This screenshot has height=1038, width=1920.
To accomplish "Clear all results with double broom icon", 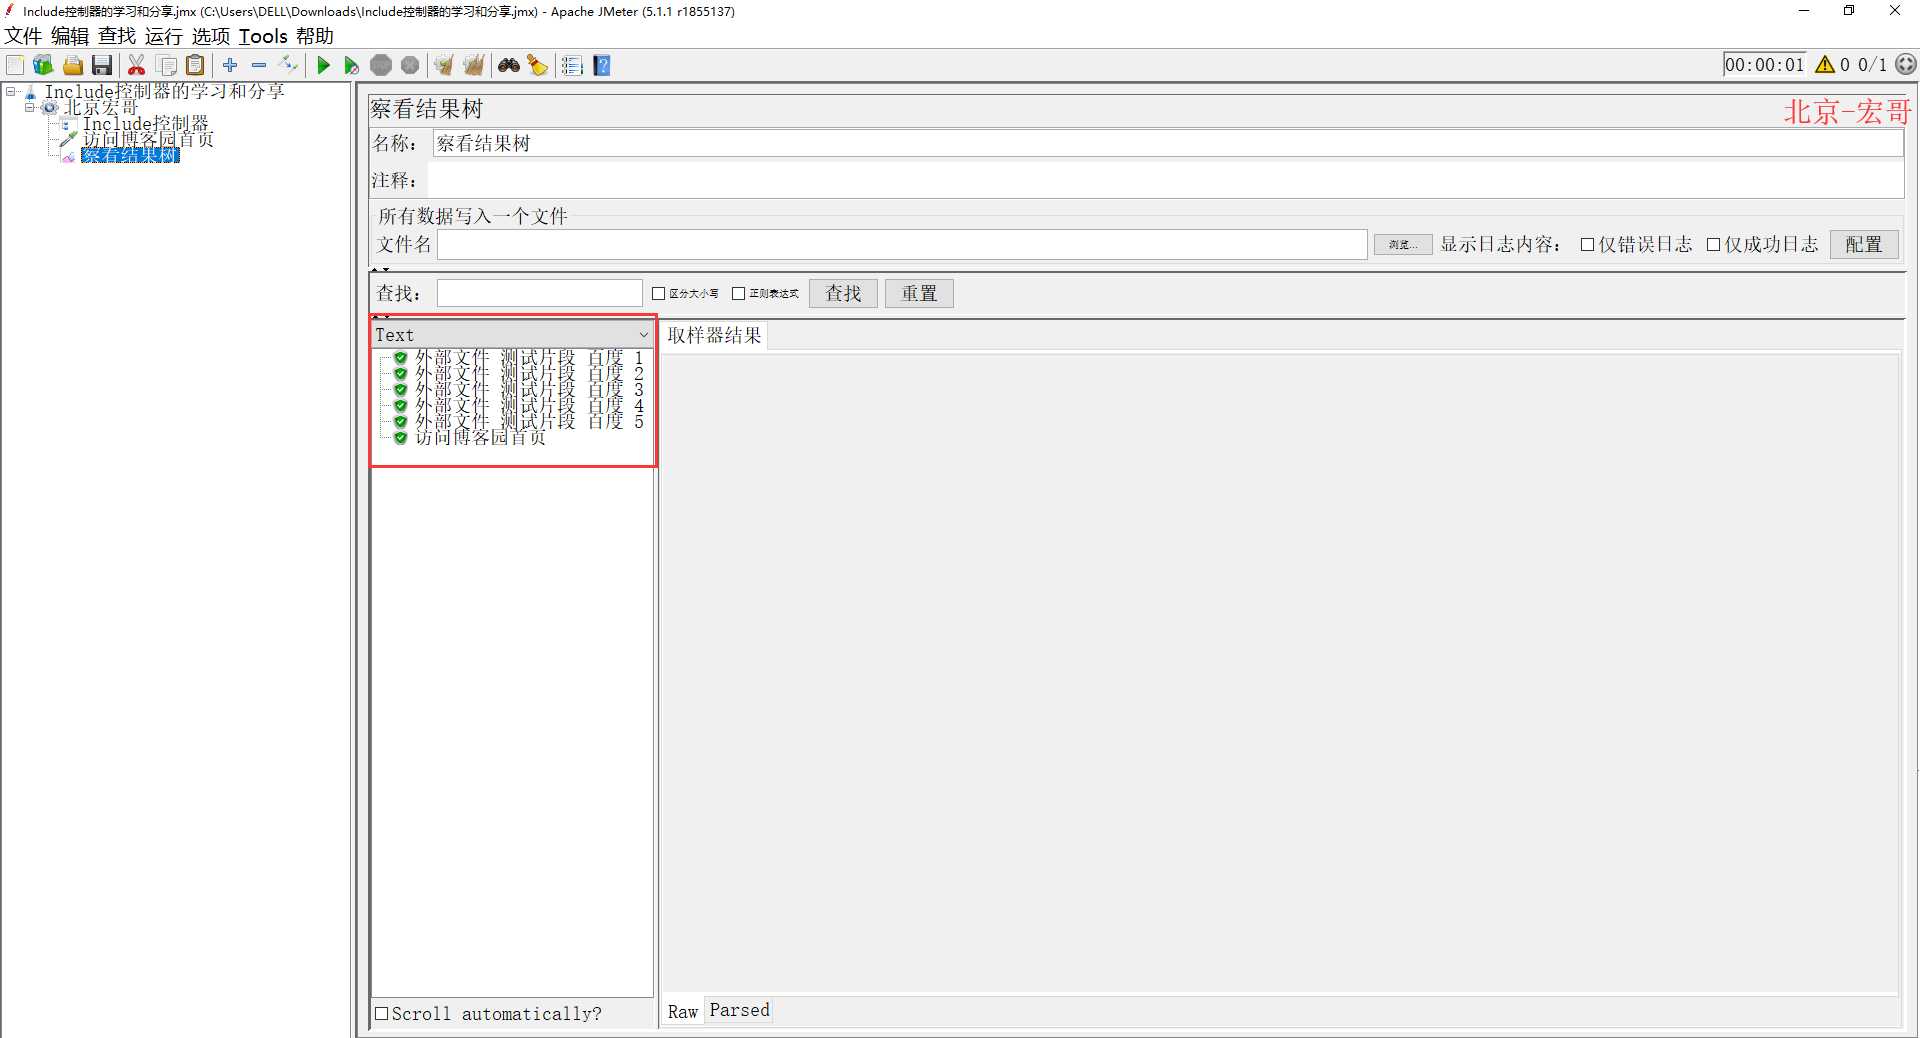I will coord(473,66).
